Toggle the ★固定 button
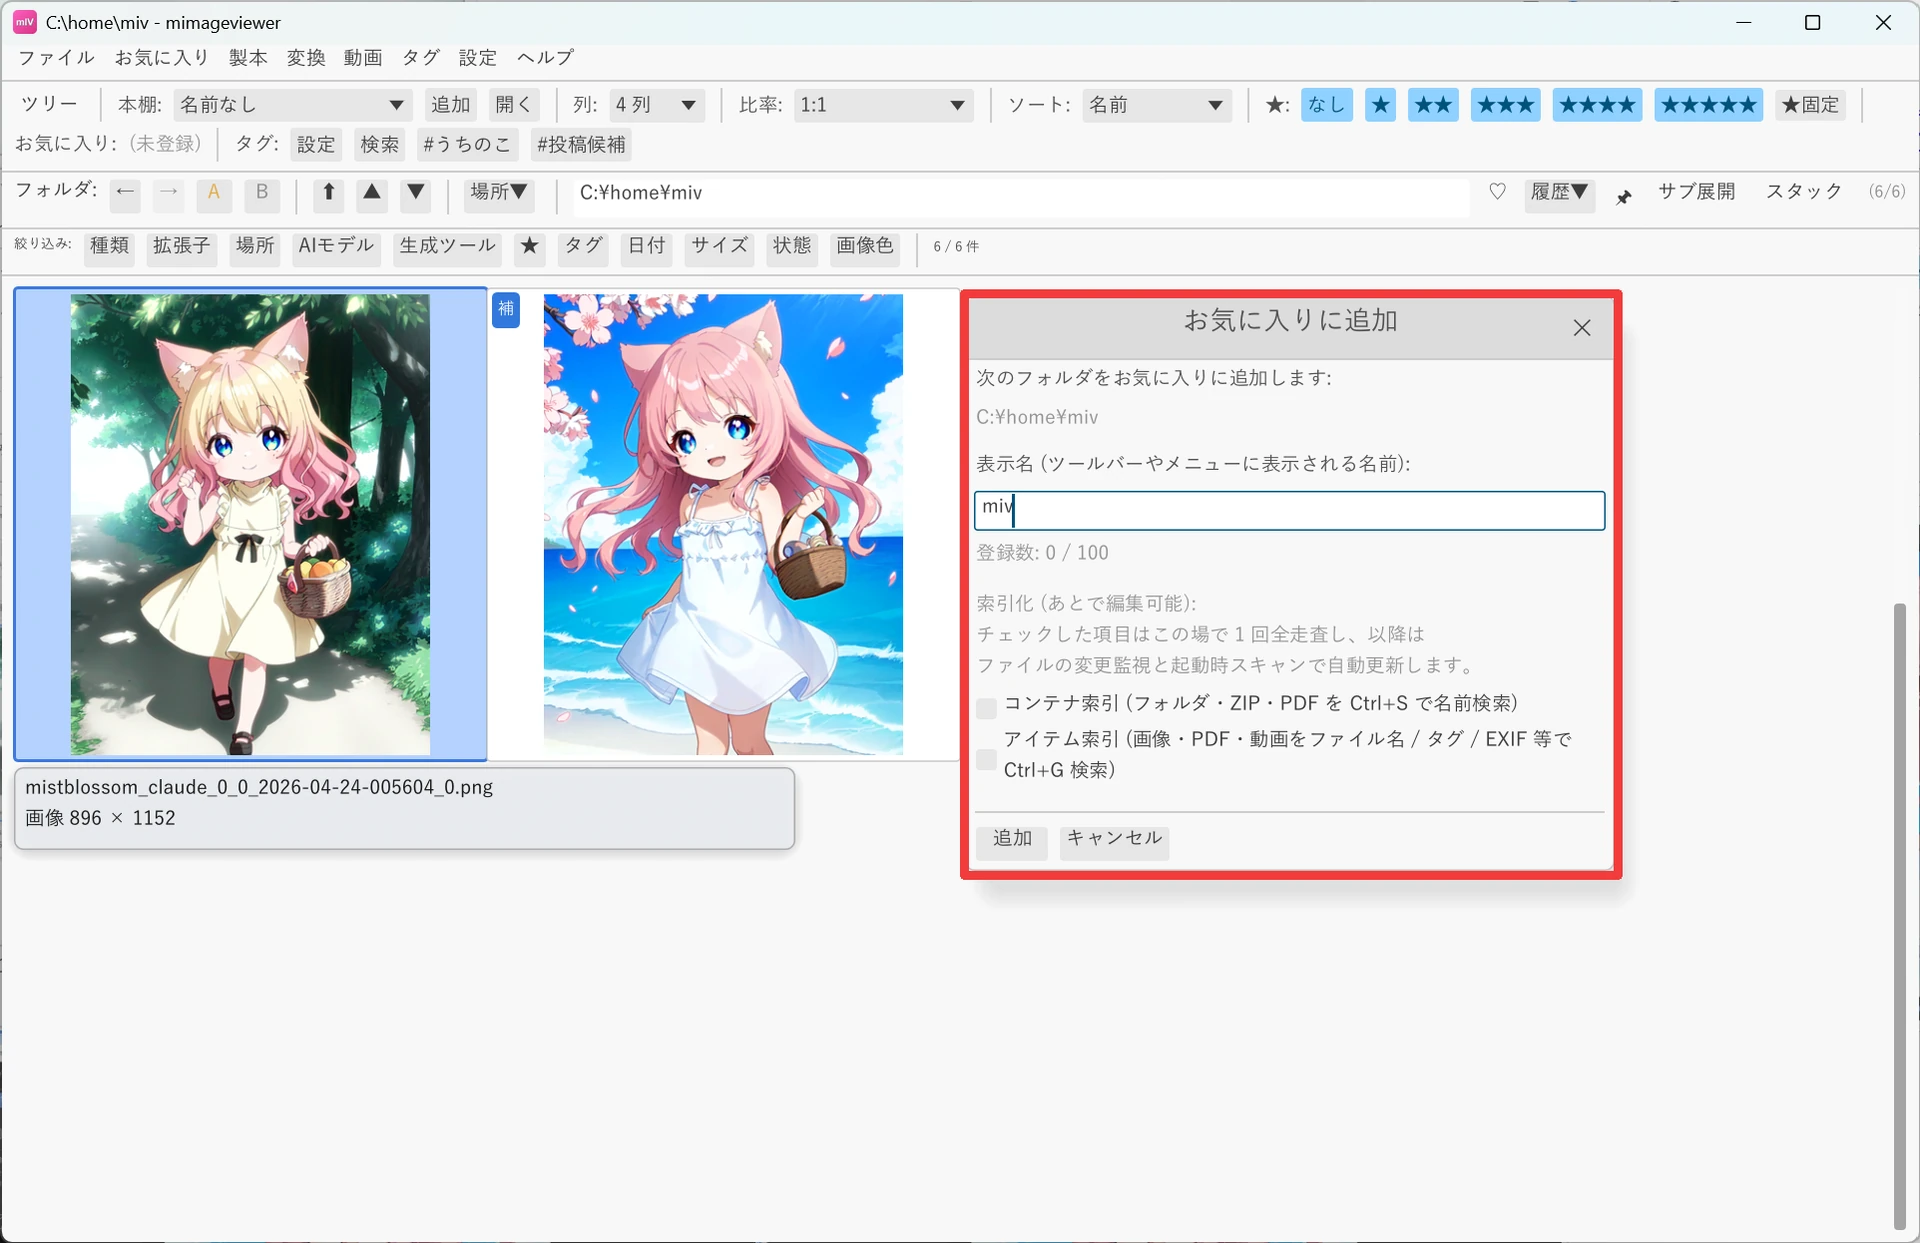The width and height of the screenshot is (1920, 1243). (1811, 105)
